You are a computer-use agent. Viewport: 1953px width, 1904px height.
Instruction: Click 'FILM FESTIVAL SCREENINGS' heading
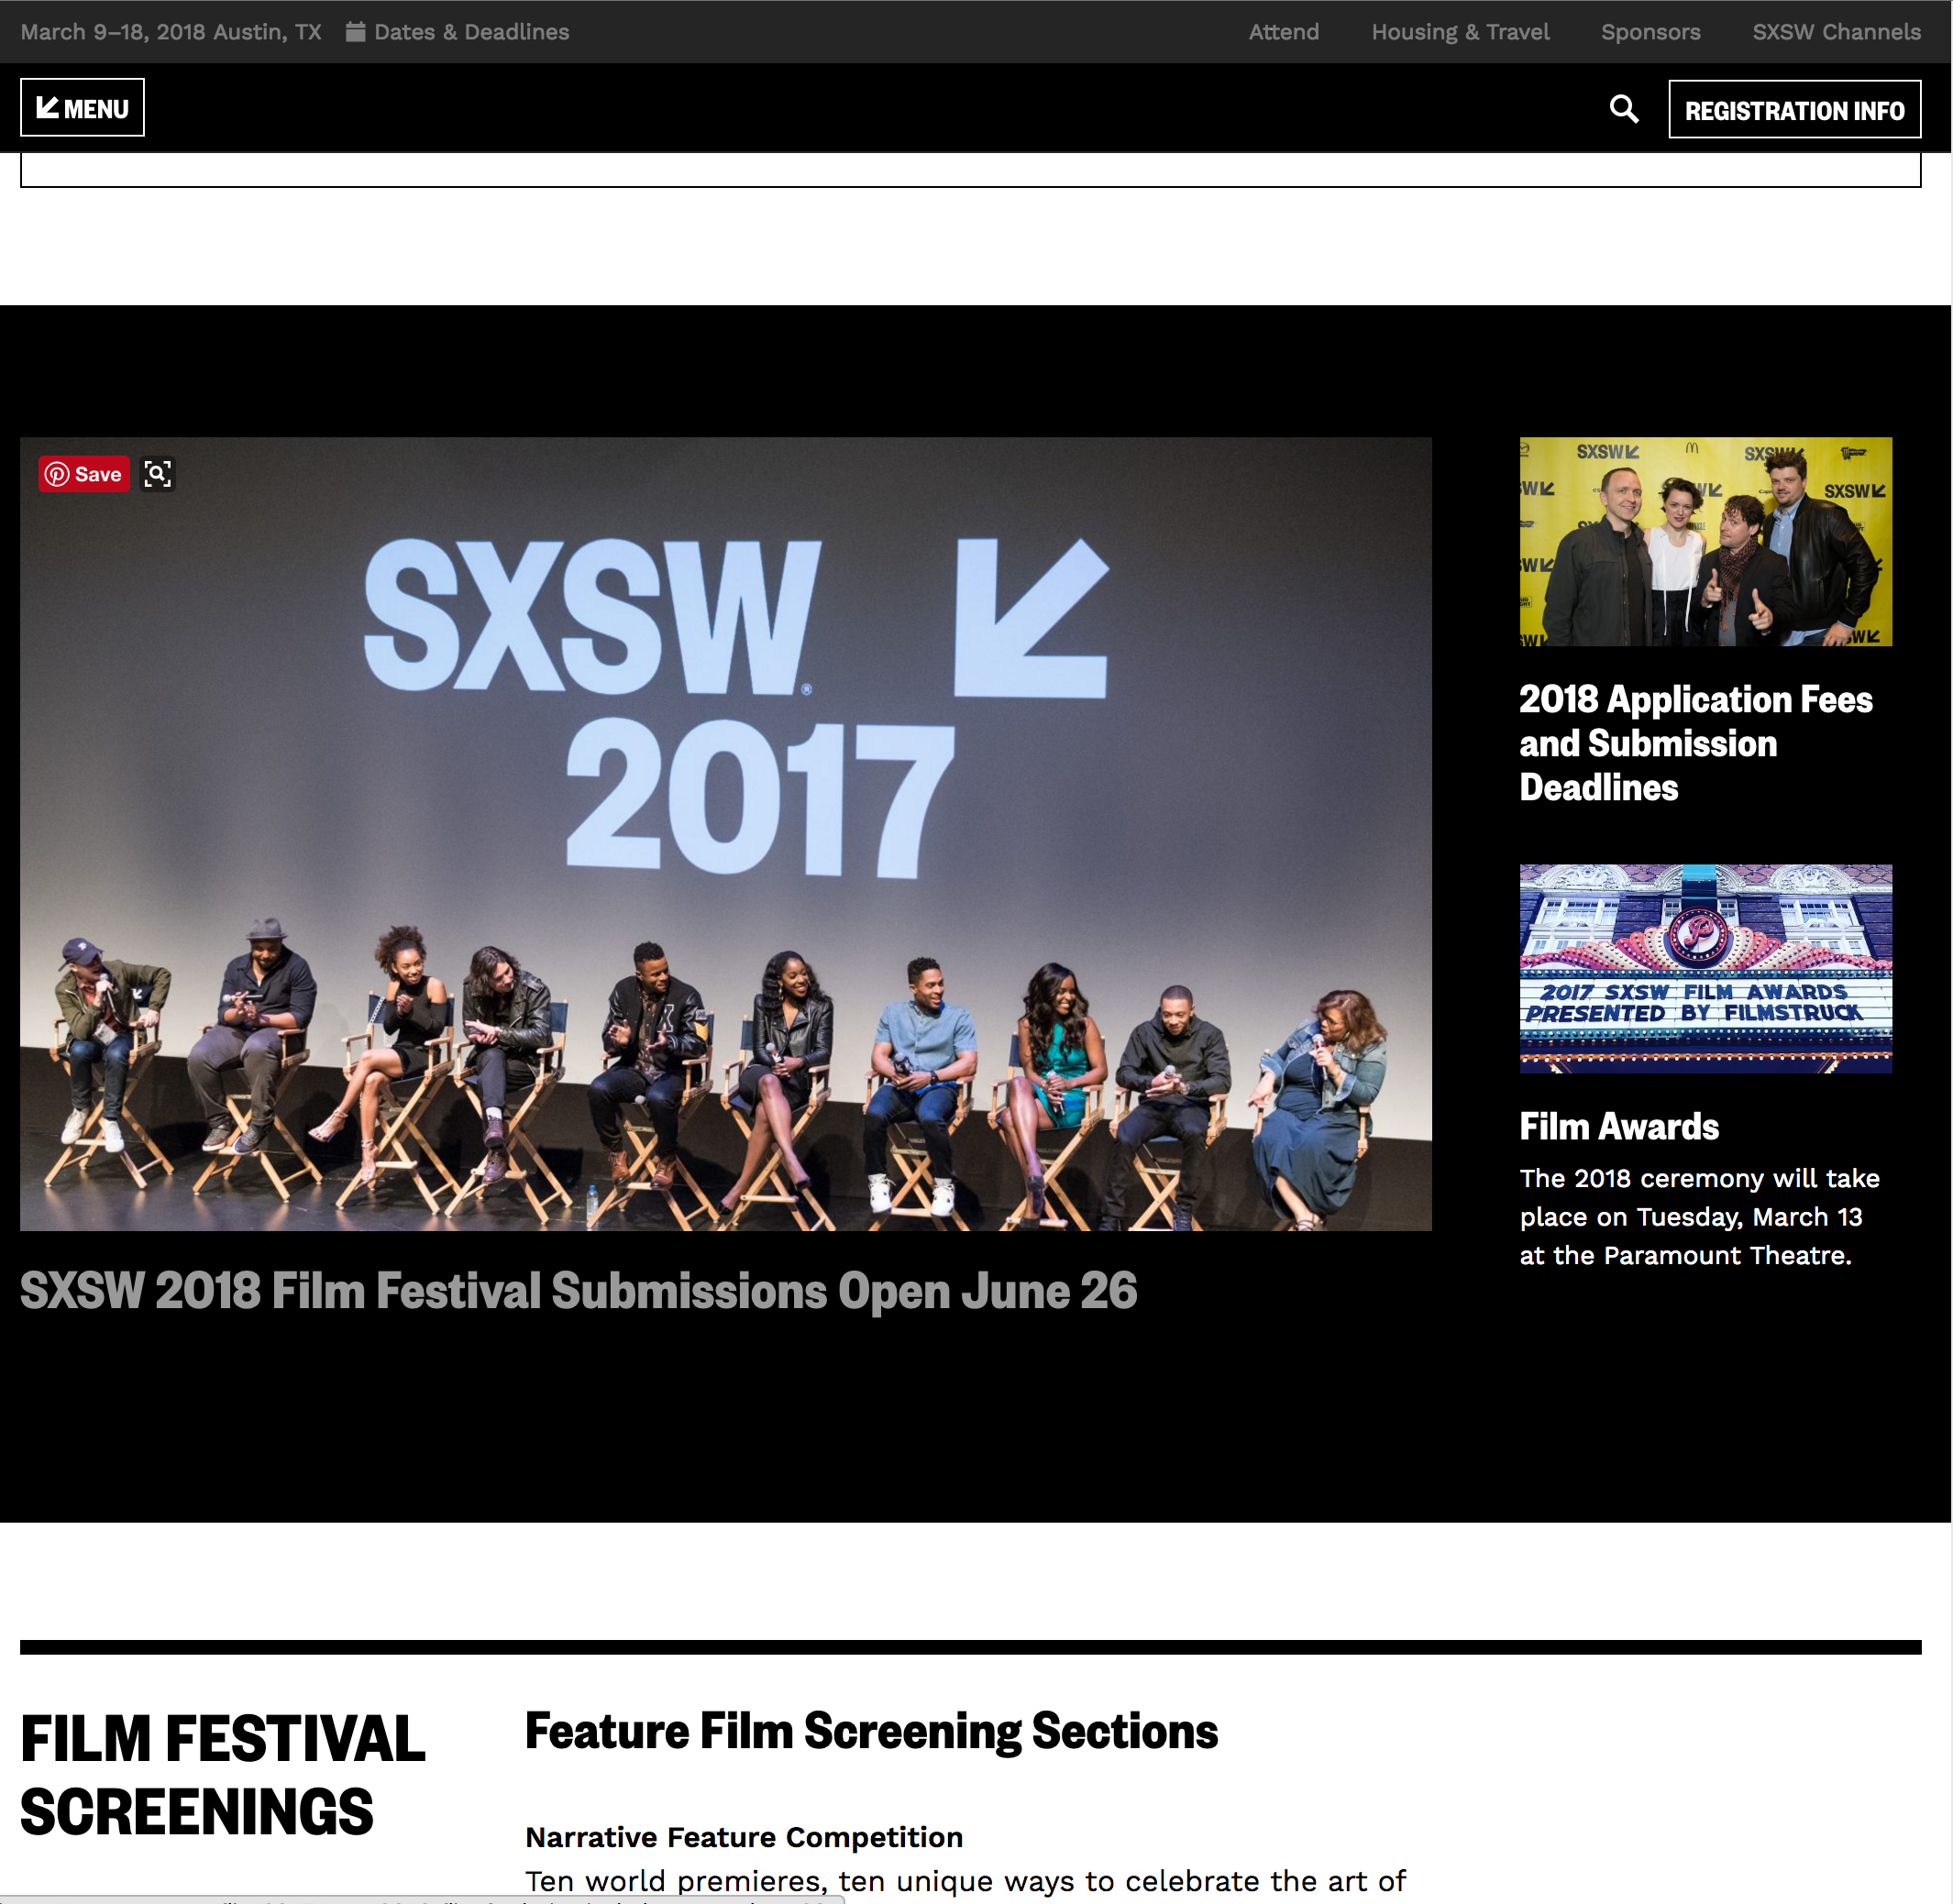[222, 1775]
